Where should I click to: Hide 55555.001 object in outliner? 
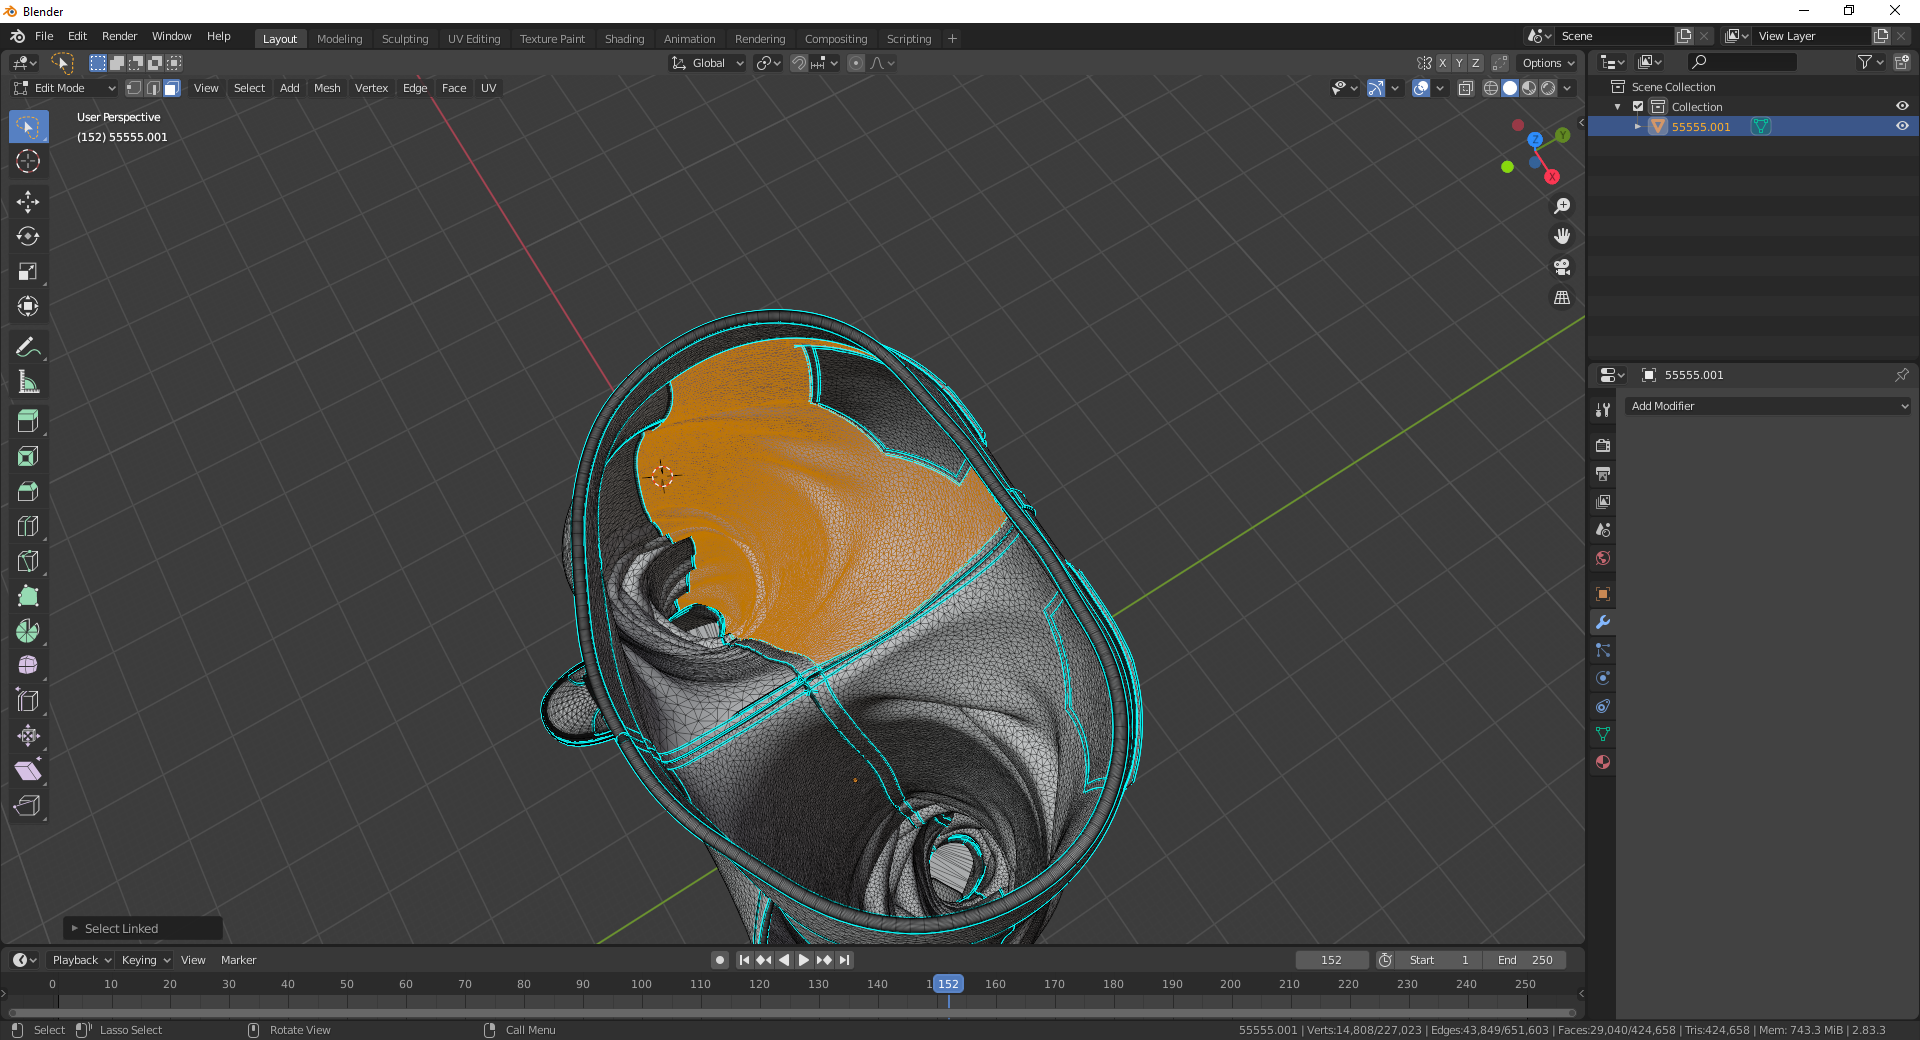(x=1902, y=126)
